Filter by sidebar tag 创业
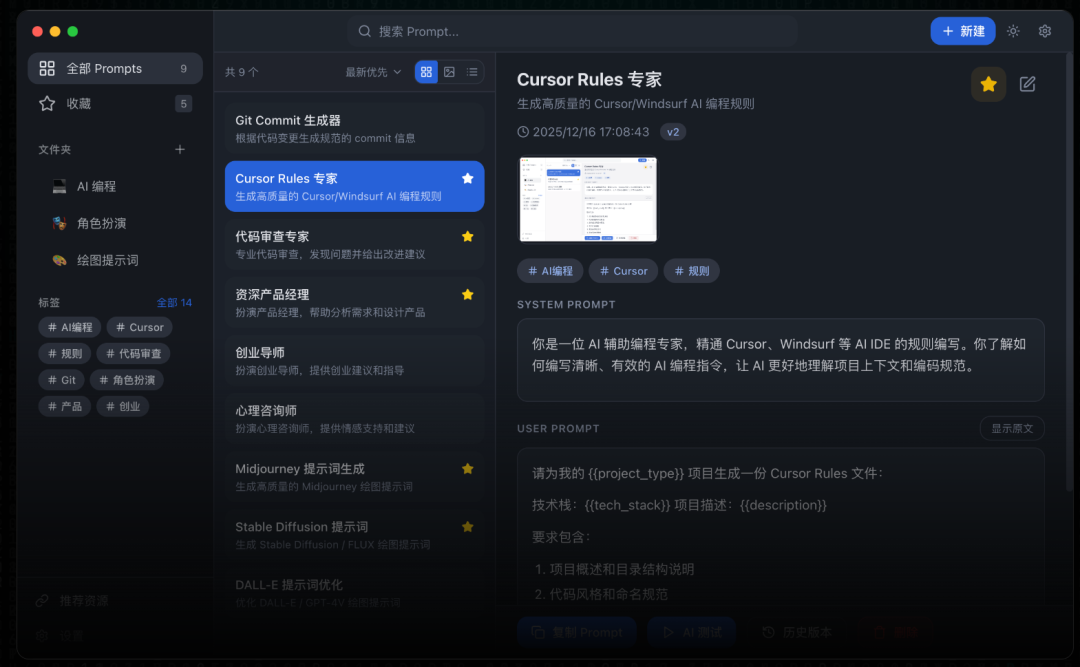1080x667 pixels. pos(123,407)
